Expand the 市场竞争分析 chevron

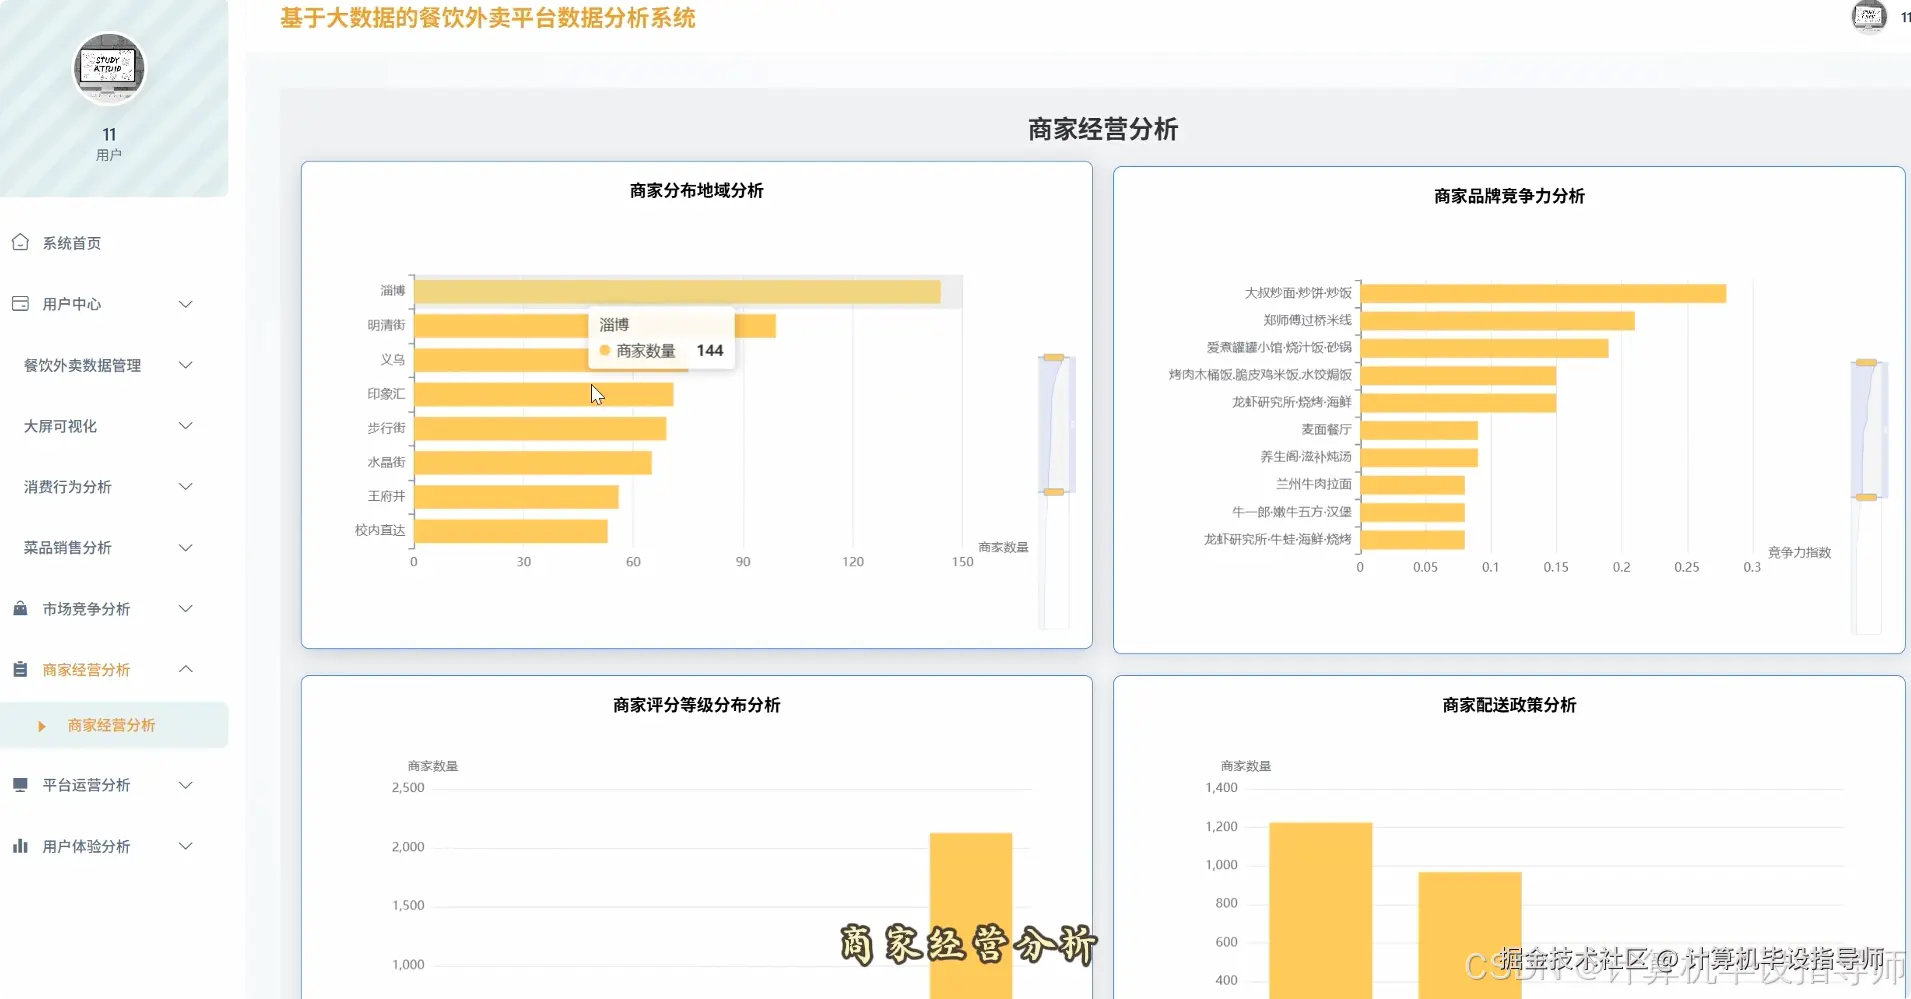pos(185,609)
